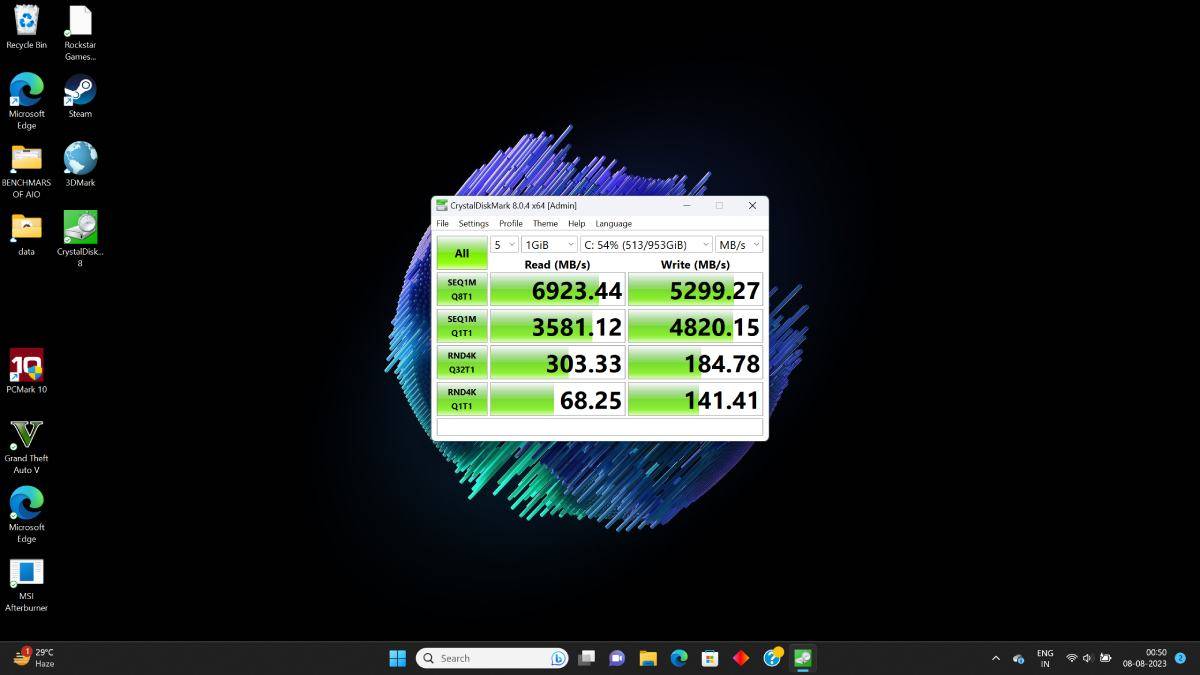The height and width of the screenshot is (675, 1200).
Task: Run the SEQ1M Q8T1 test
Action: pos(462,289)
